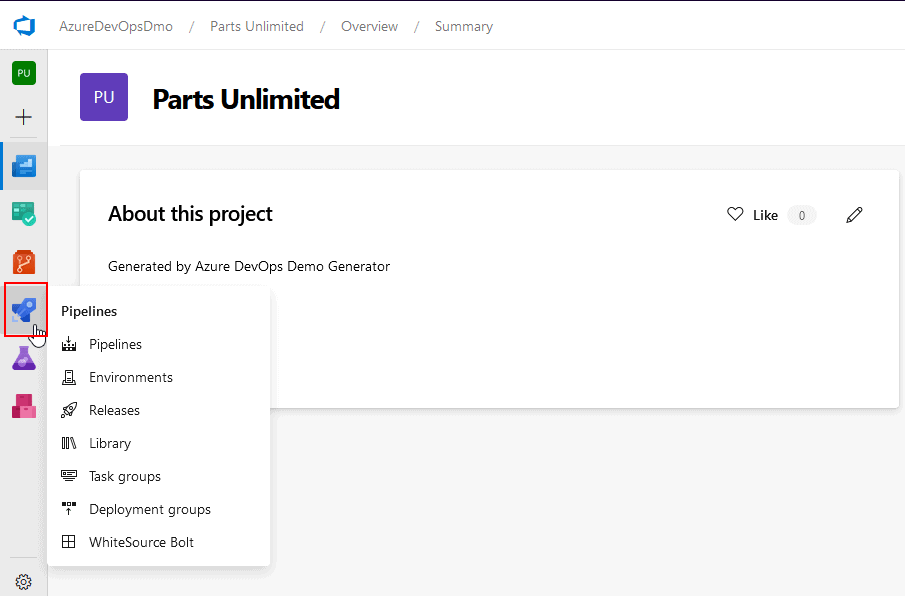Create new project using plus icon
This screenshot has height=596, width=905.
tap(23, 117)
